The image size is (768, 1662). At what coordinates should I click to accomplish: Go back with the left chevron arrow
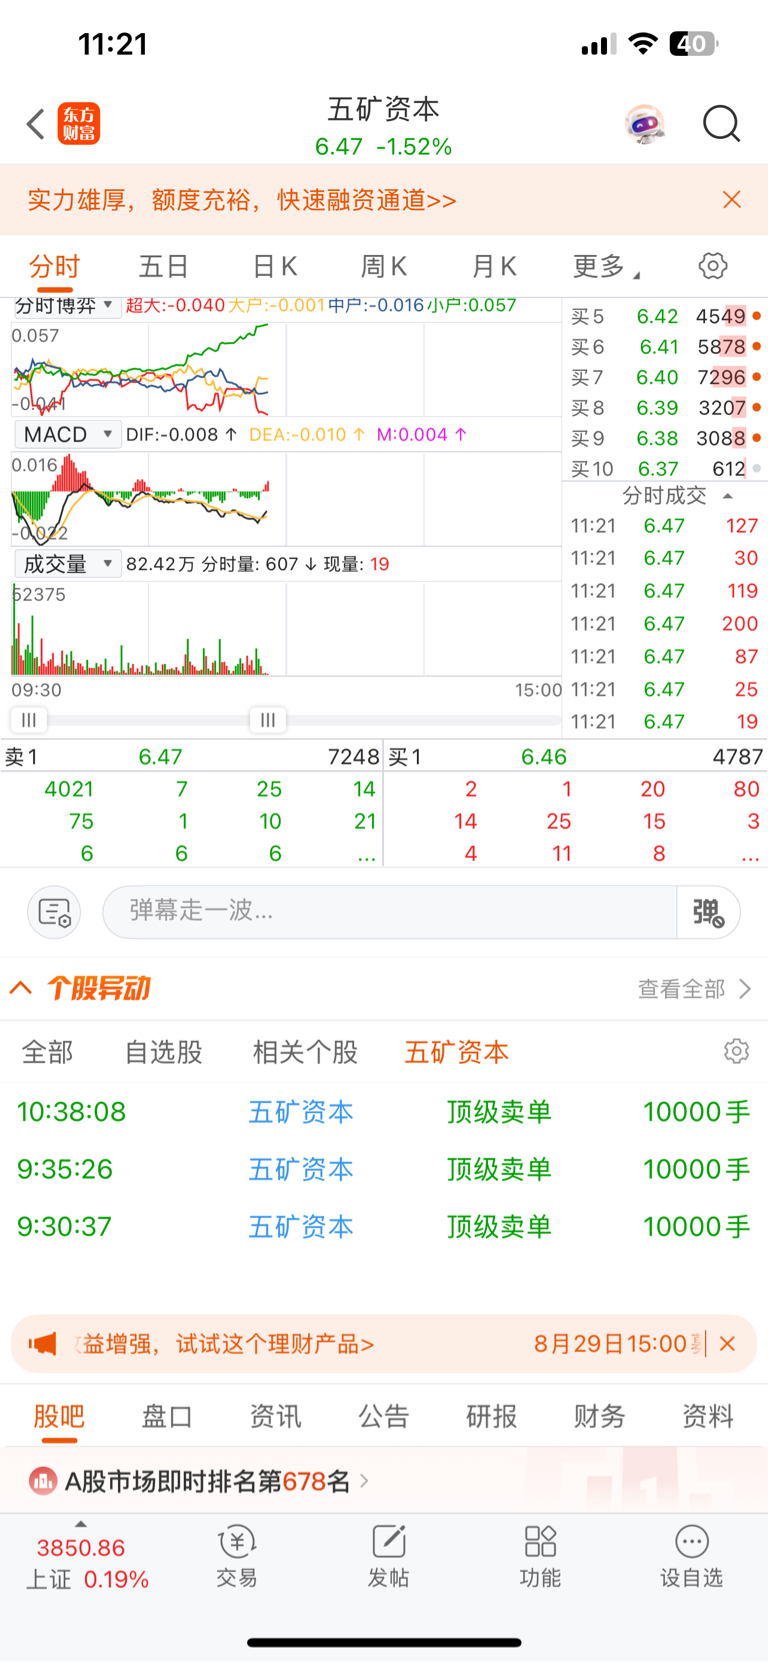pyautogui.click(x=36, y=124)
